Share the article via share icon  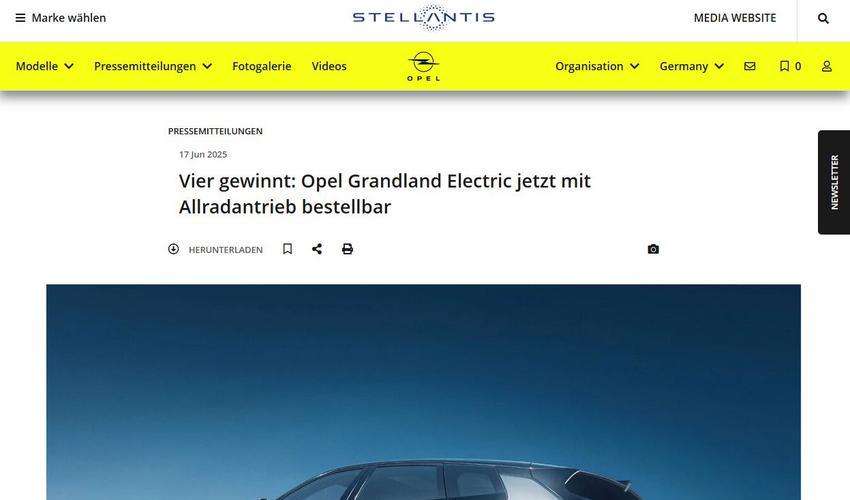coord(317,249)
